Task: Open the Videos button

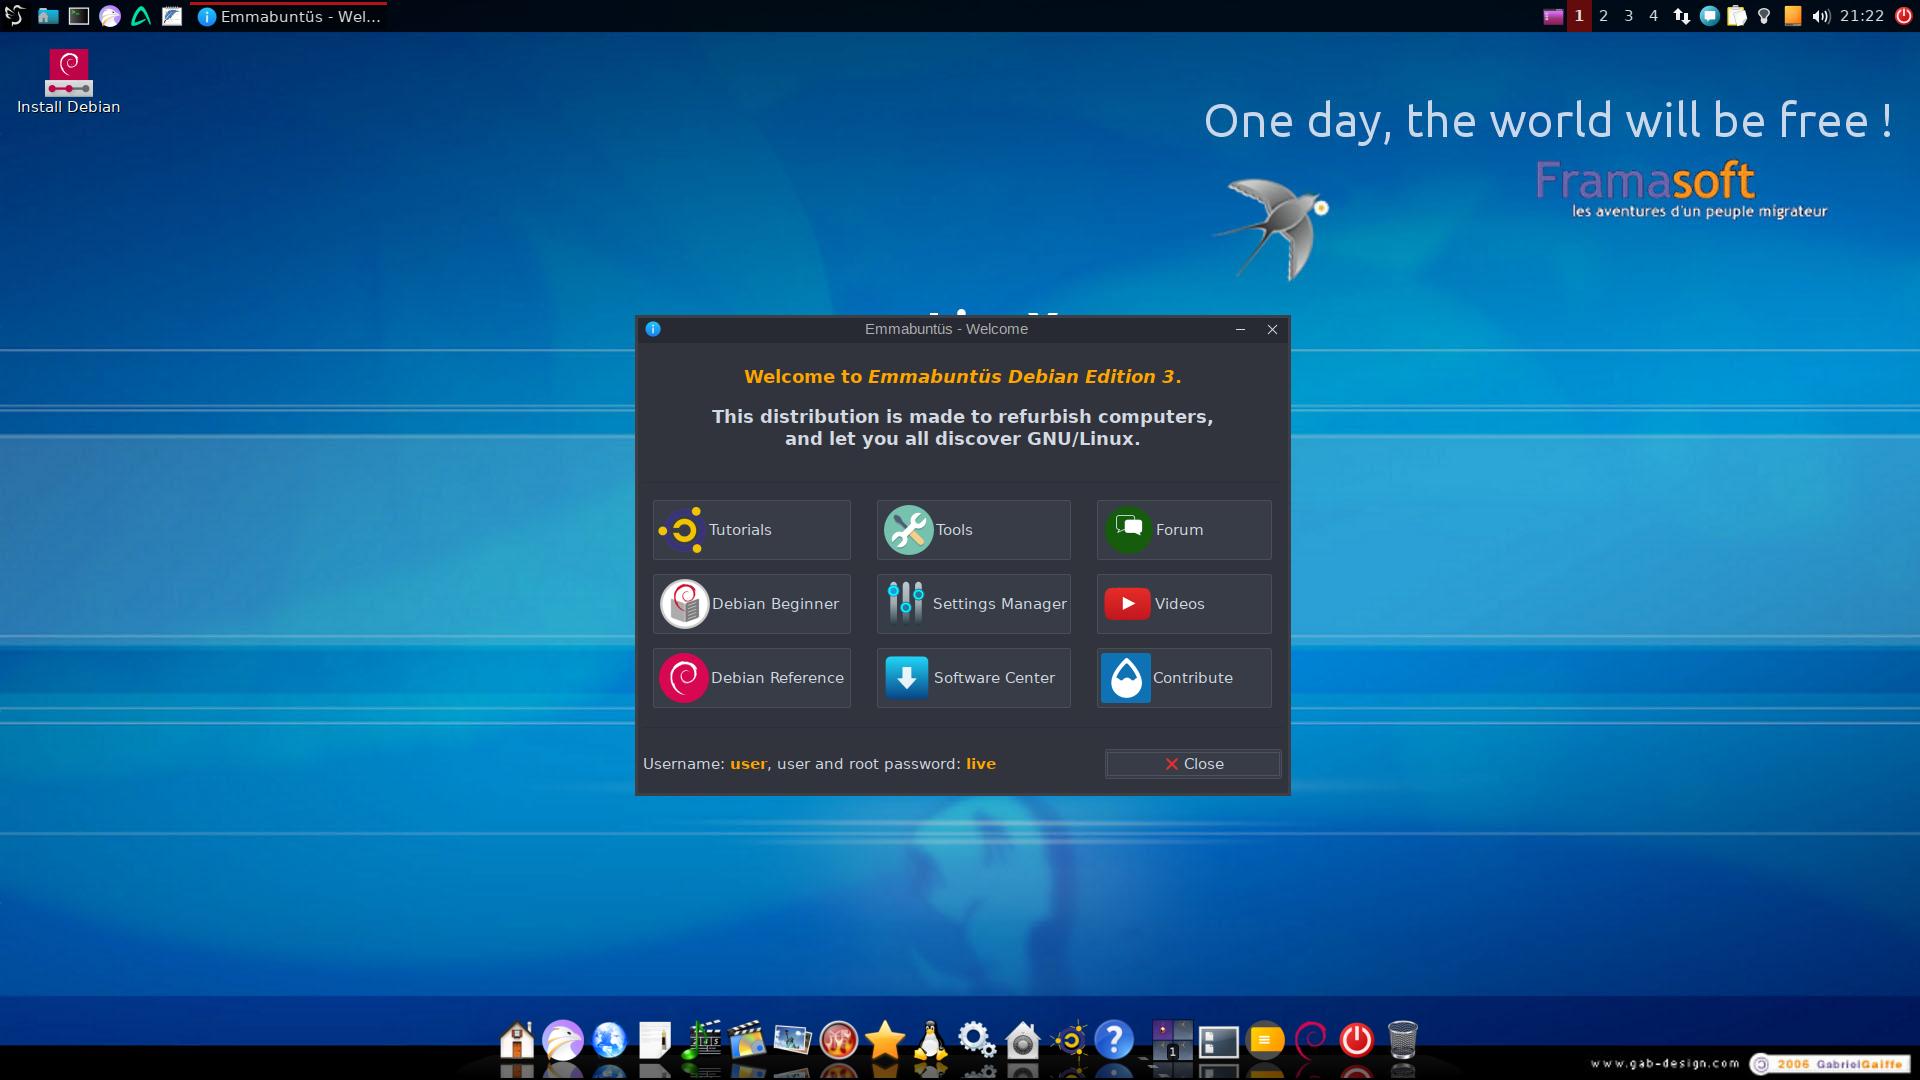Action: tap(1184, 604)
